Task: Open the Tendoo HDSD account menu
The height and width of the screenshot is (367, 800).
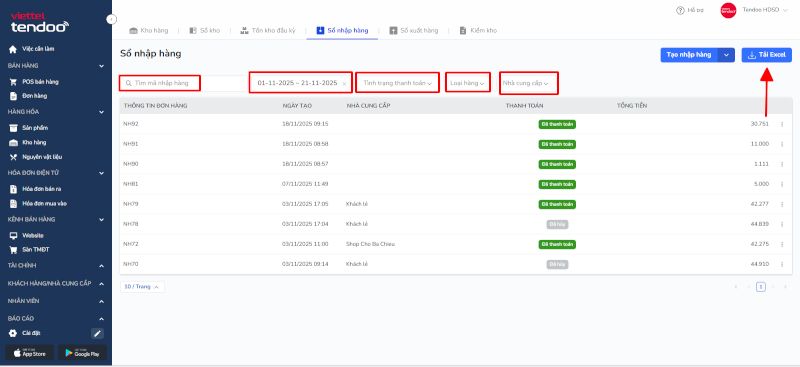Action: point(754,10)
